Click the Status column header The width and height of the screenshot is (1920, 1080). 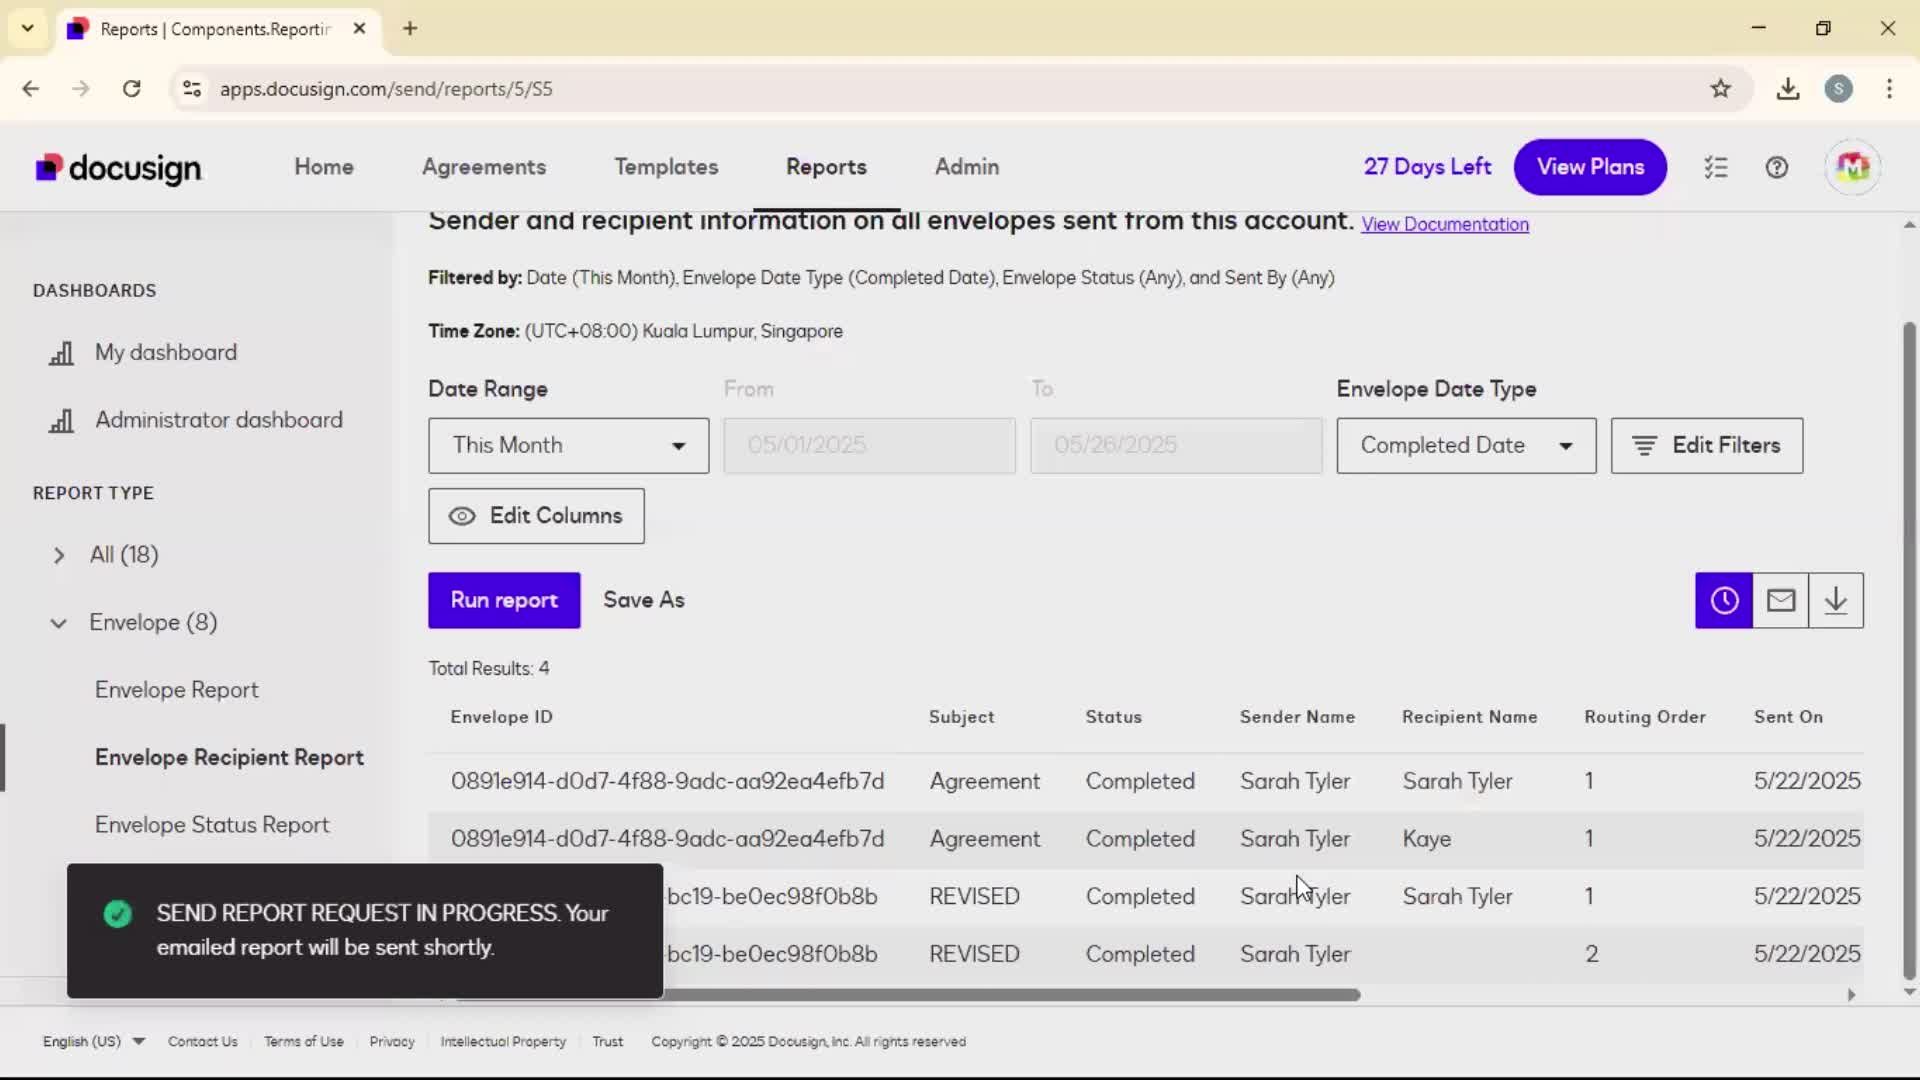point(1113,717)
